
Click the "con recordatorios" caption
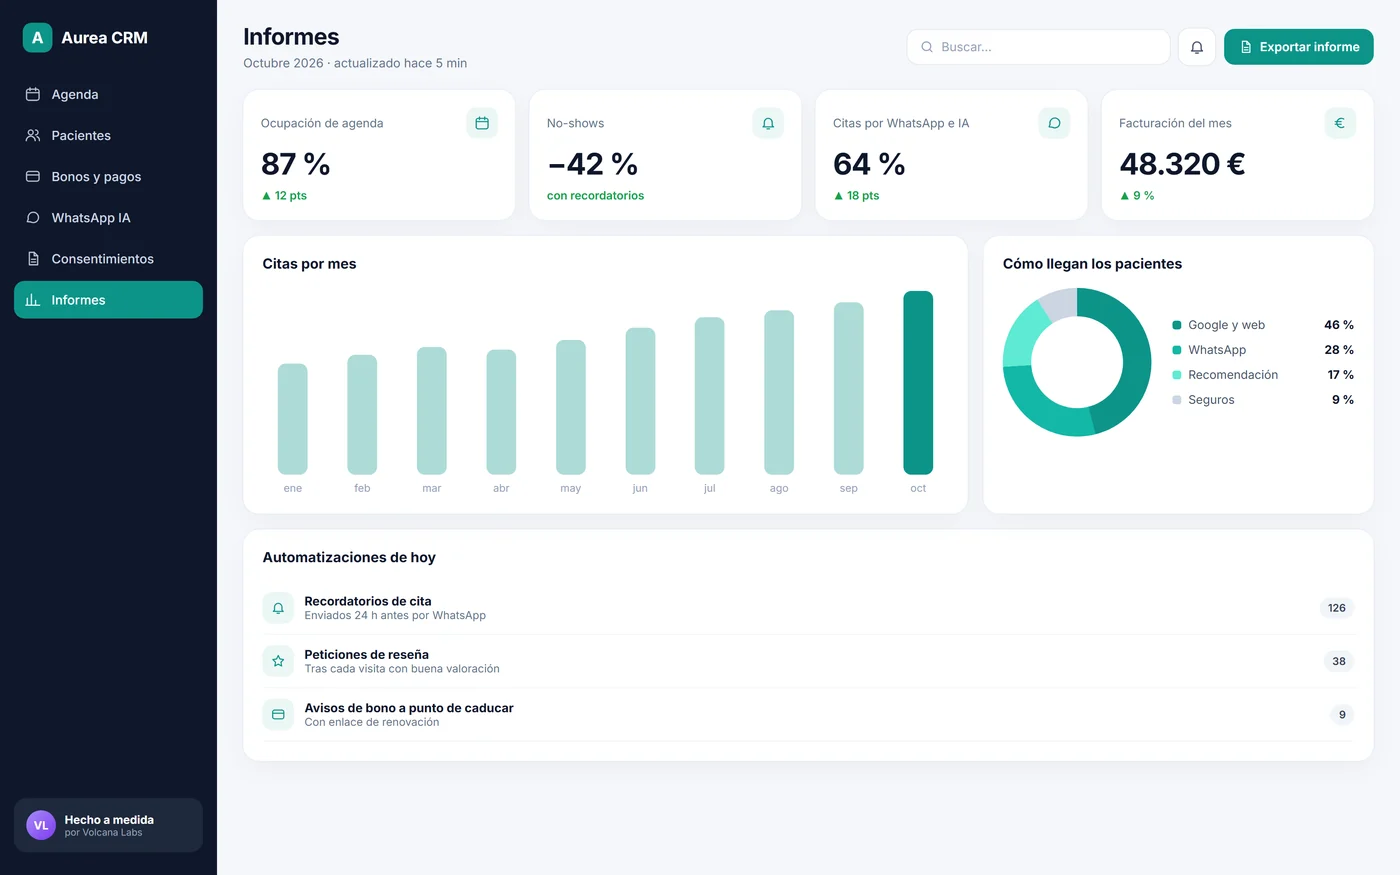(x=595, y=196)
